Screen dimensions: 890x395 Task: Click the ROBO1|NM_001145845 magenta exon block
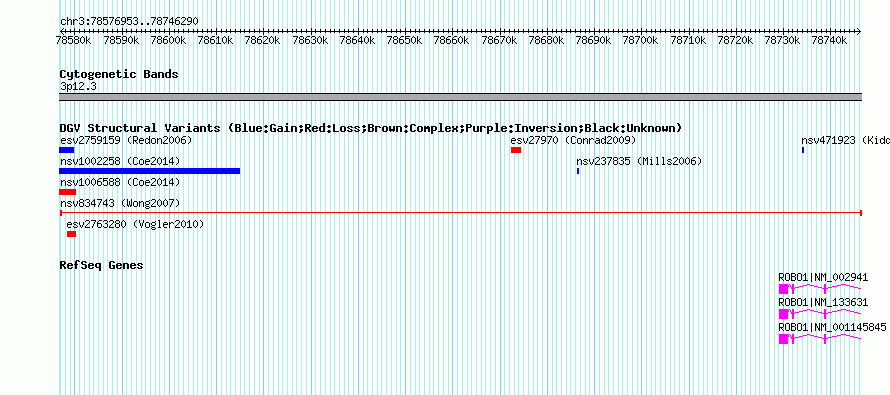tap(783, 339)
